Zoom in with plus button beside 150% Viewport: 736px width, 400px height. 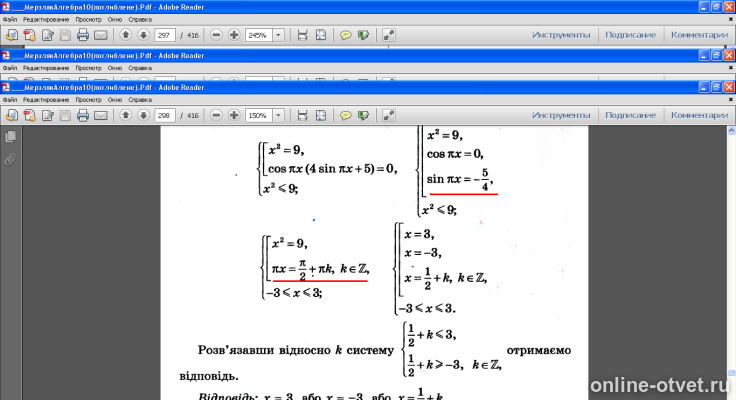234,115
